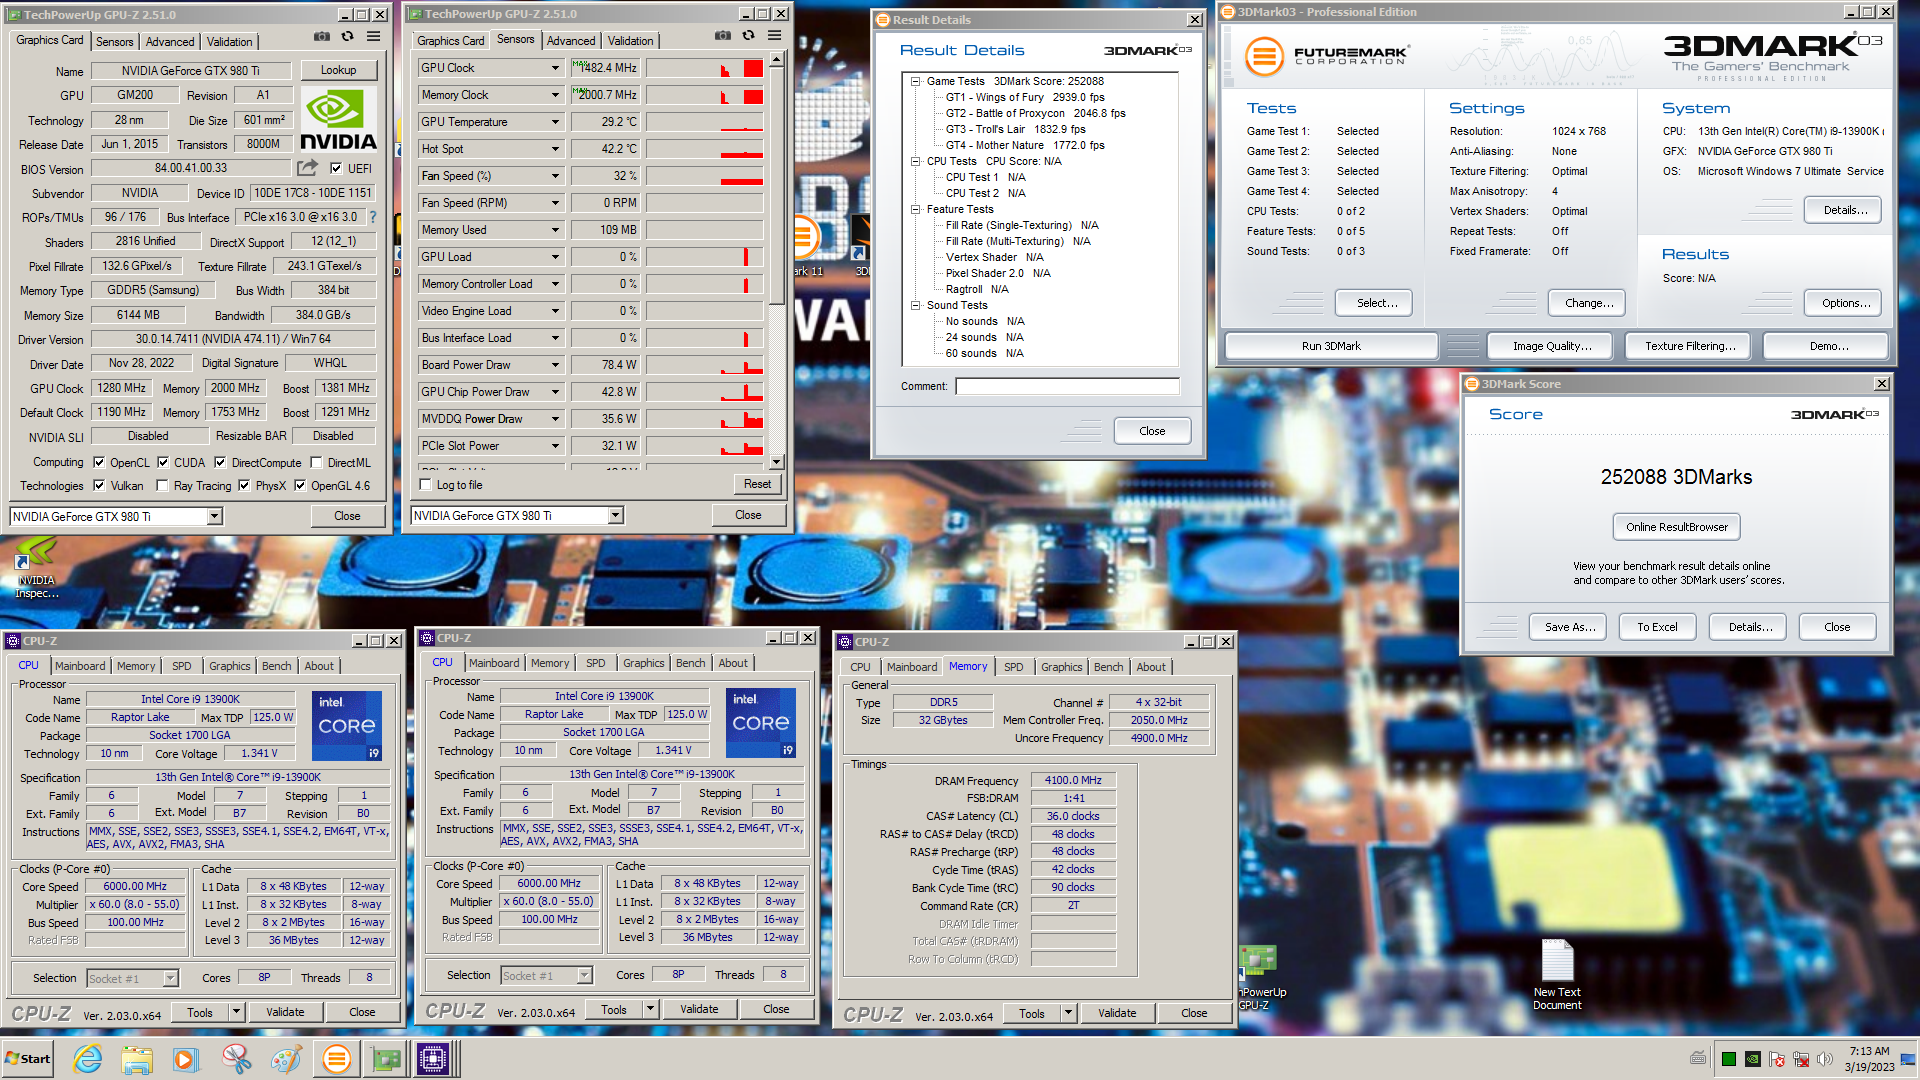Image resolution: width=1920 pixels, height=1080 pixels.
Task: Take a screenshot in the left GPU-Z window
Action: 322,37
